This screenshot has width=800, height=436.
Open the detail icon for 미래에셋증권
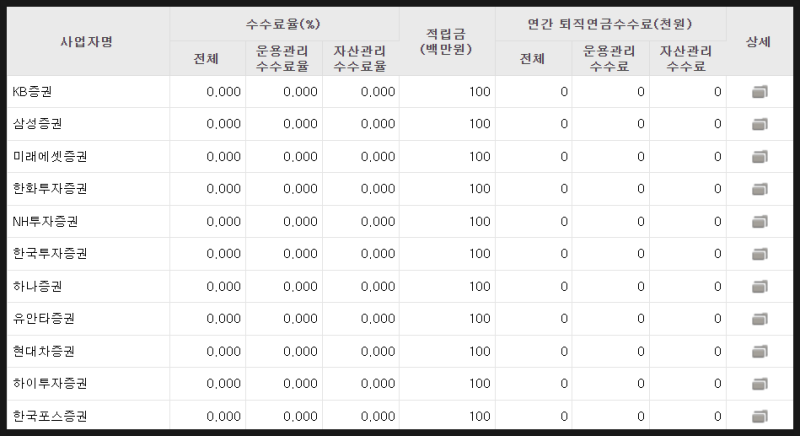760,157
